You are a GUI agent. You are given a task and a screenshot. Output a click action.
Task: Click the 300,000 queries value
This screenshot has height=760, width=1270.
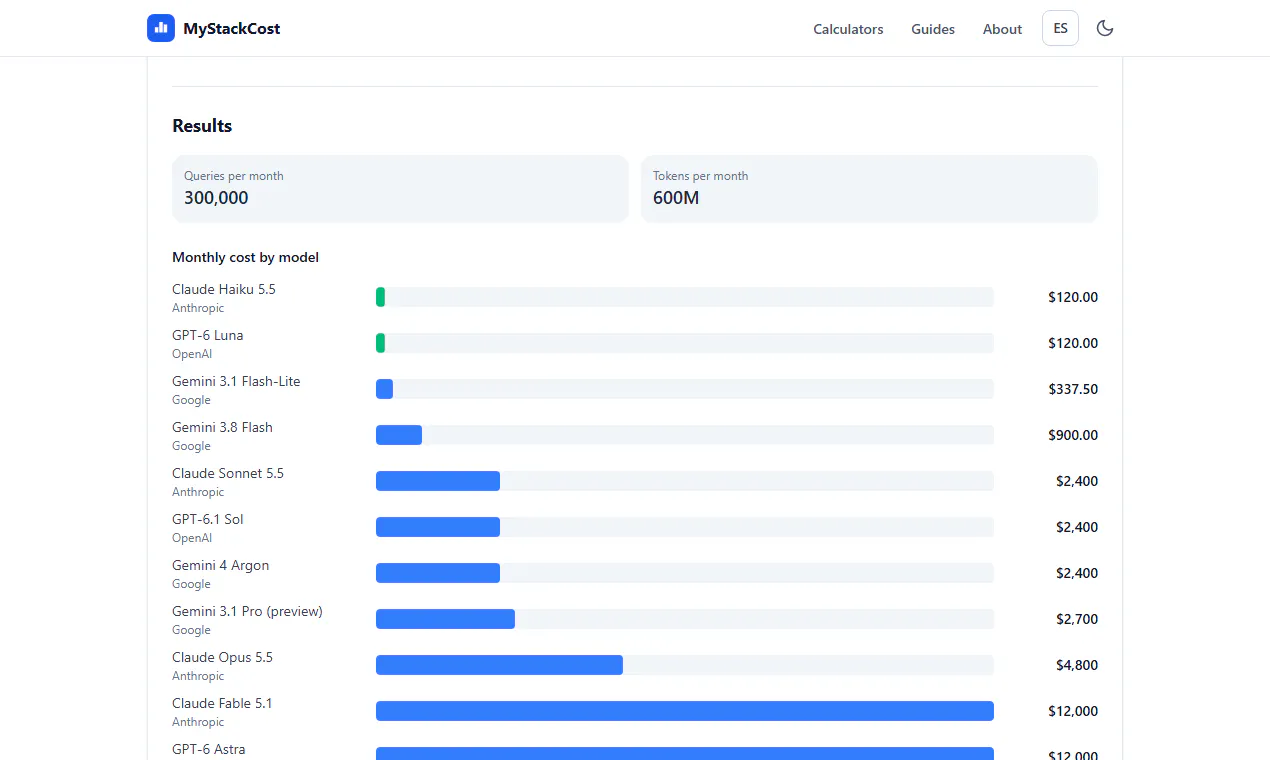(x=216, y=198)
